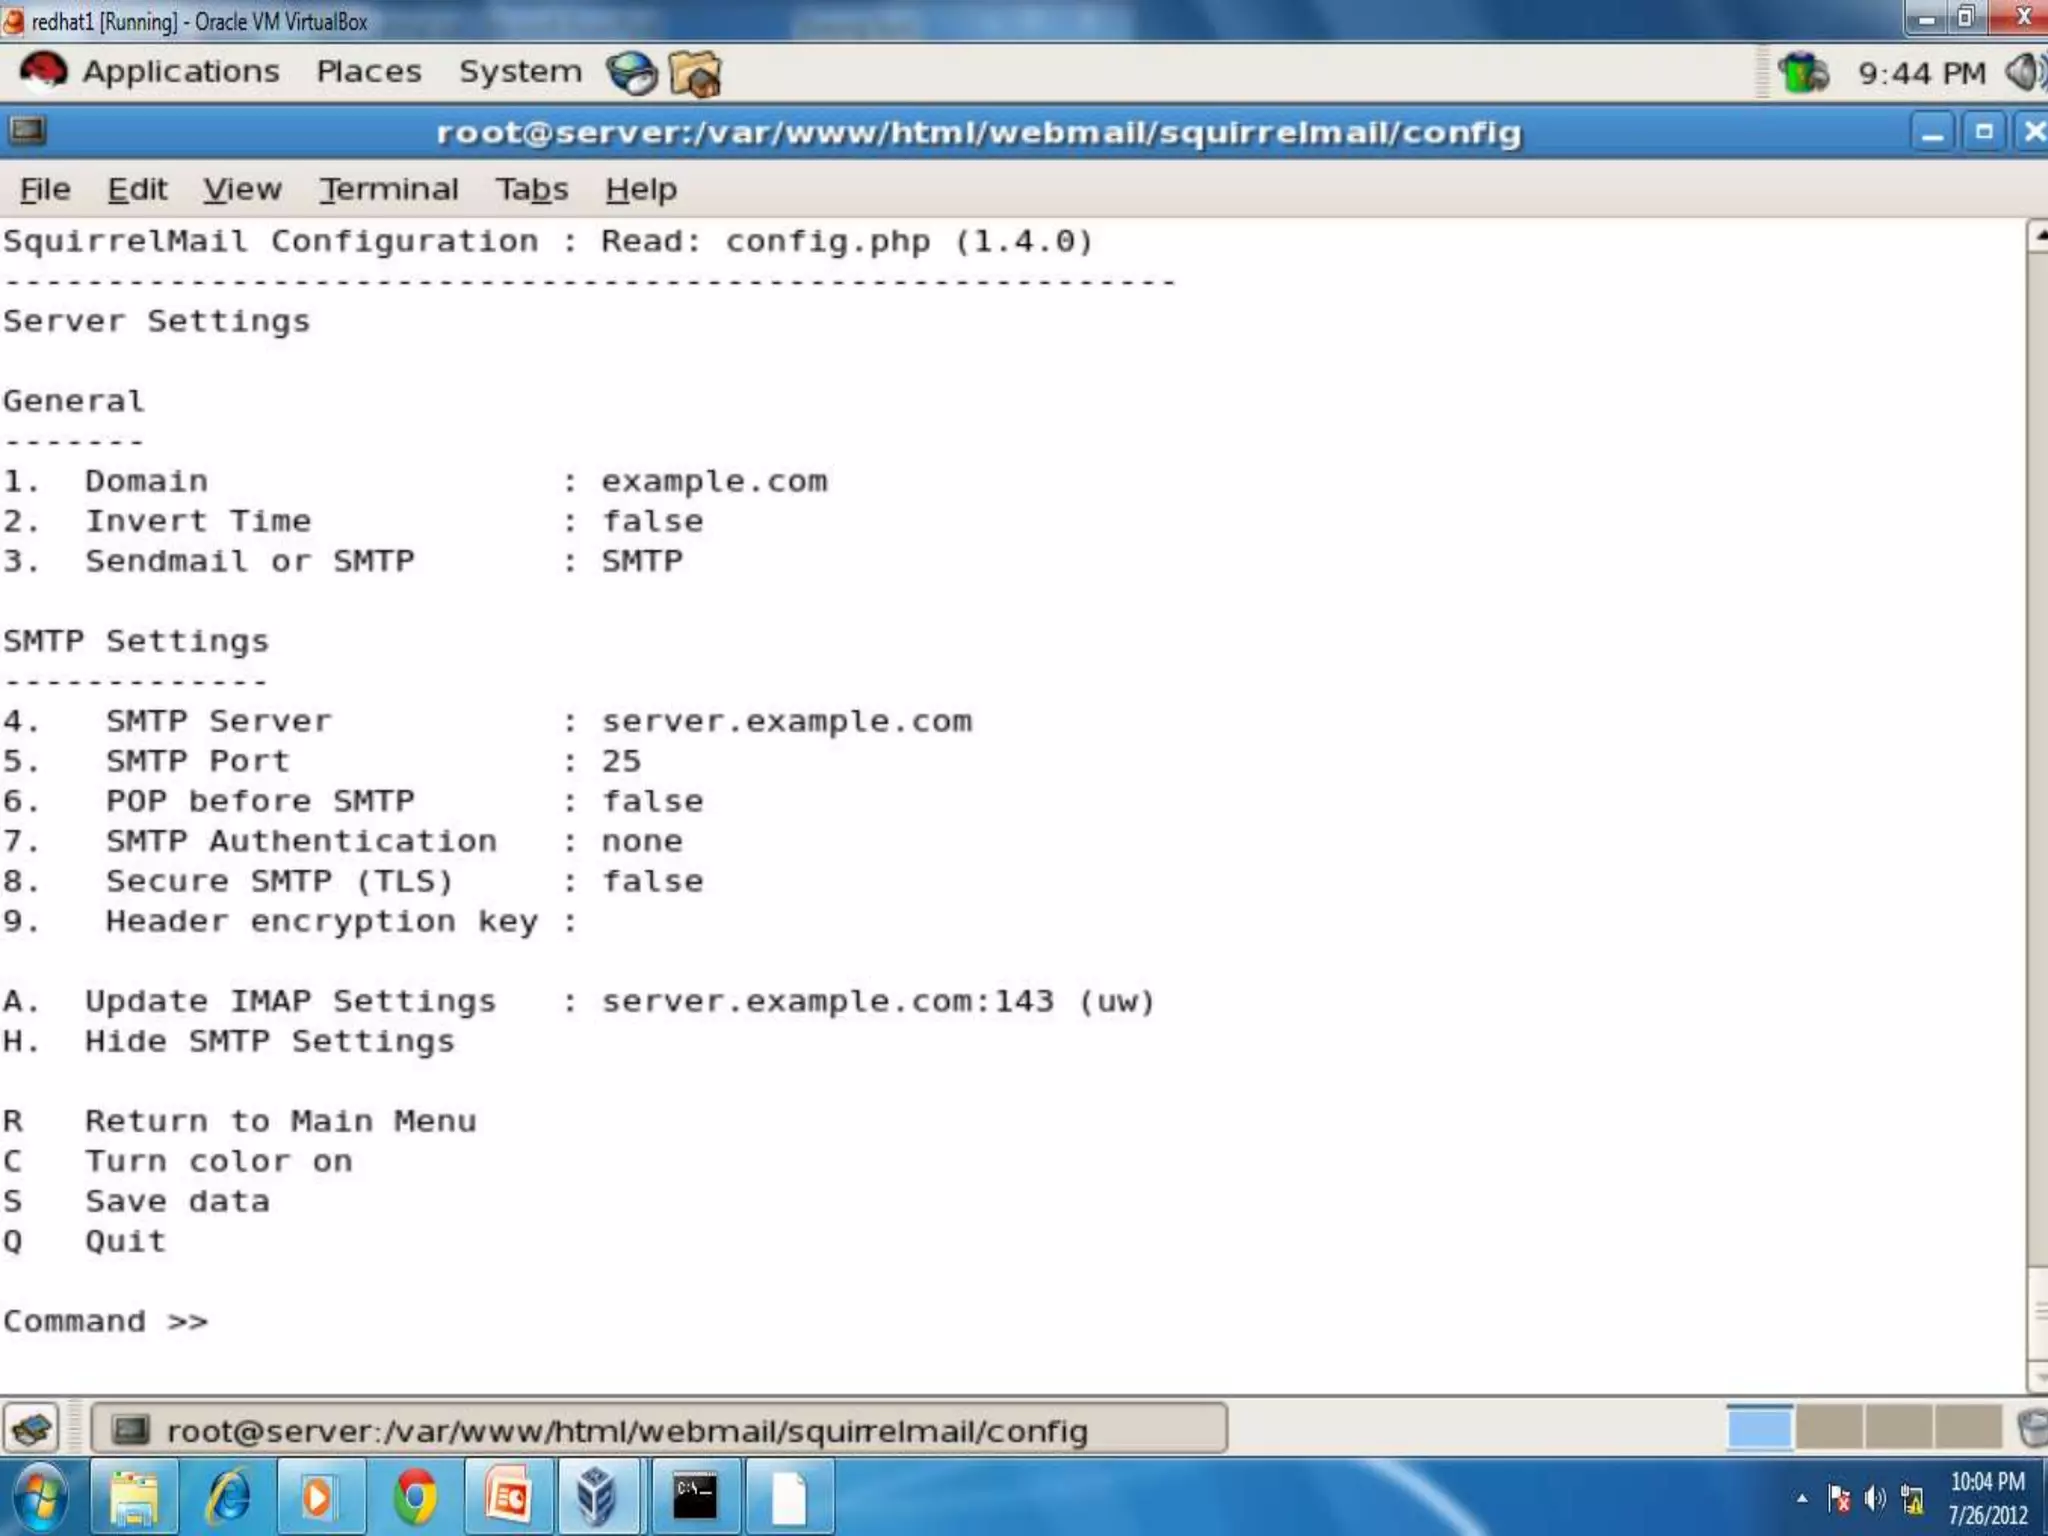Open Internet Explorer from taskbar
The height and width of the screenshot is (1536, 2048).
click(x=229, y=1497)
